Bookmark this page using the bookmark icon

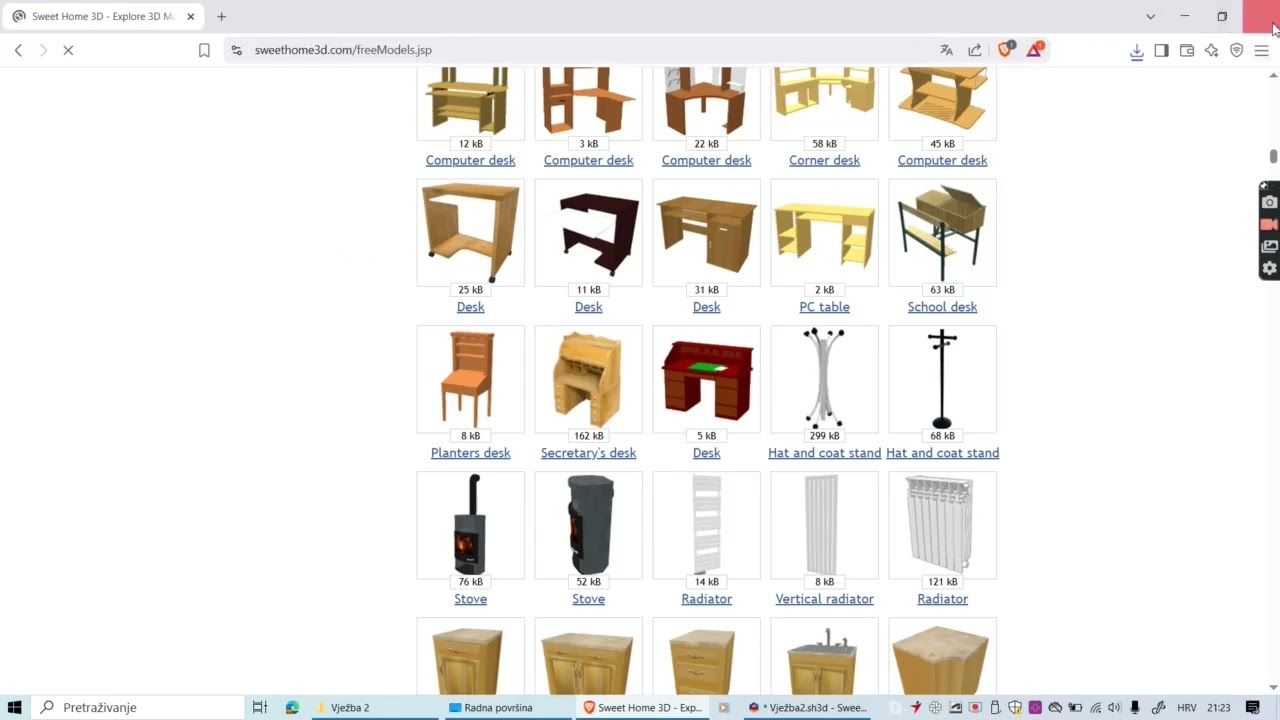tap(204, 50)
